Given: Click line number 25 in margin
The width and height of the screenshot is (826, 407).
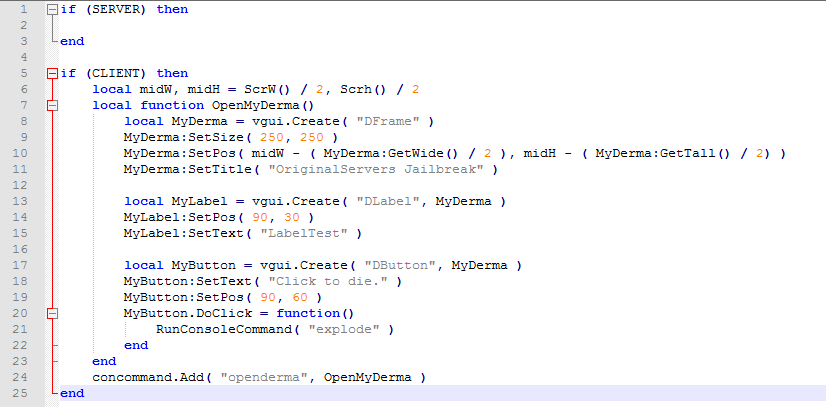Looking at the screenshot, I should click(x=19, y=393).
